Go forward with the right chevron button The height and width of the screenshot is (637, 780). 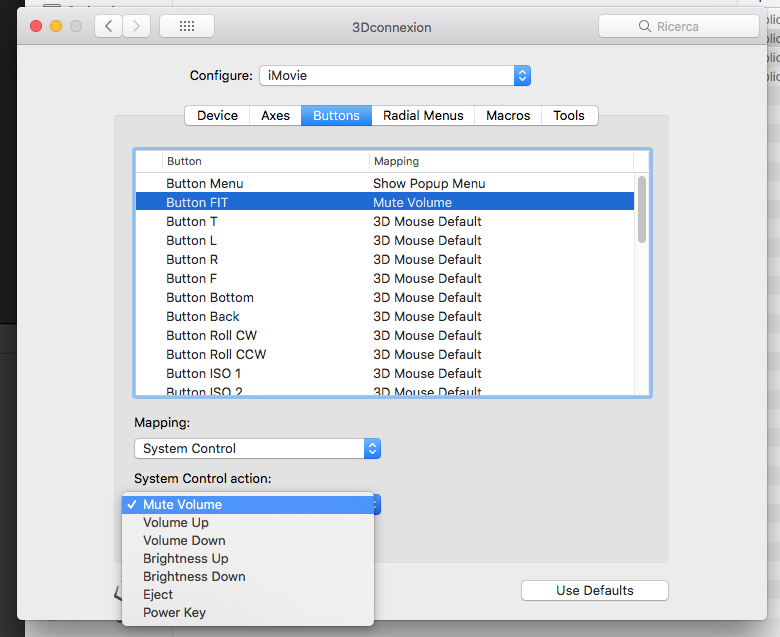[136, 26]
